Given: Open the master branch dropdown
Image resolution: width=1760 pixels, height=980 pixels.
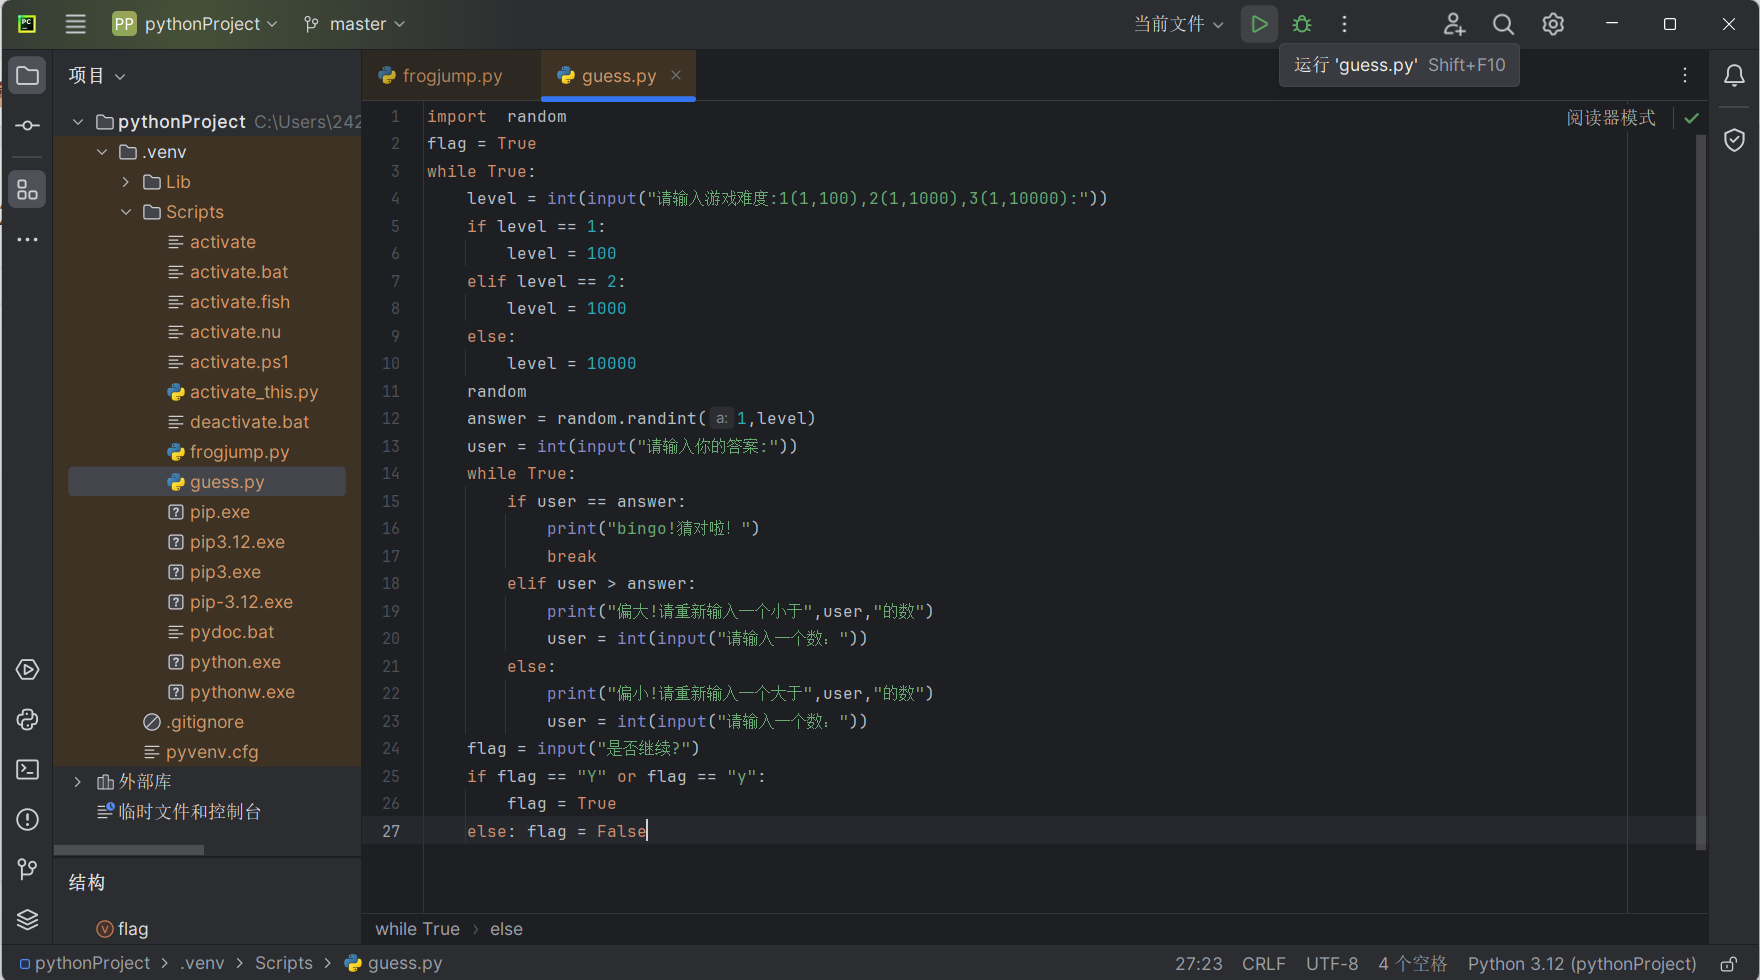Looking at the screenshot, I should tap(355, 24).
